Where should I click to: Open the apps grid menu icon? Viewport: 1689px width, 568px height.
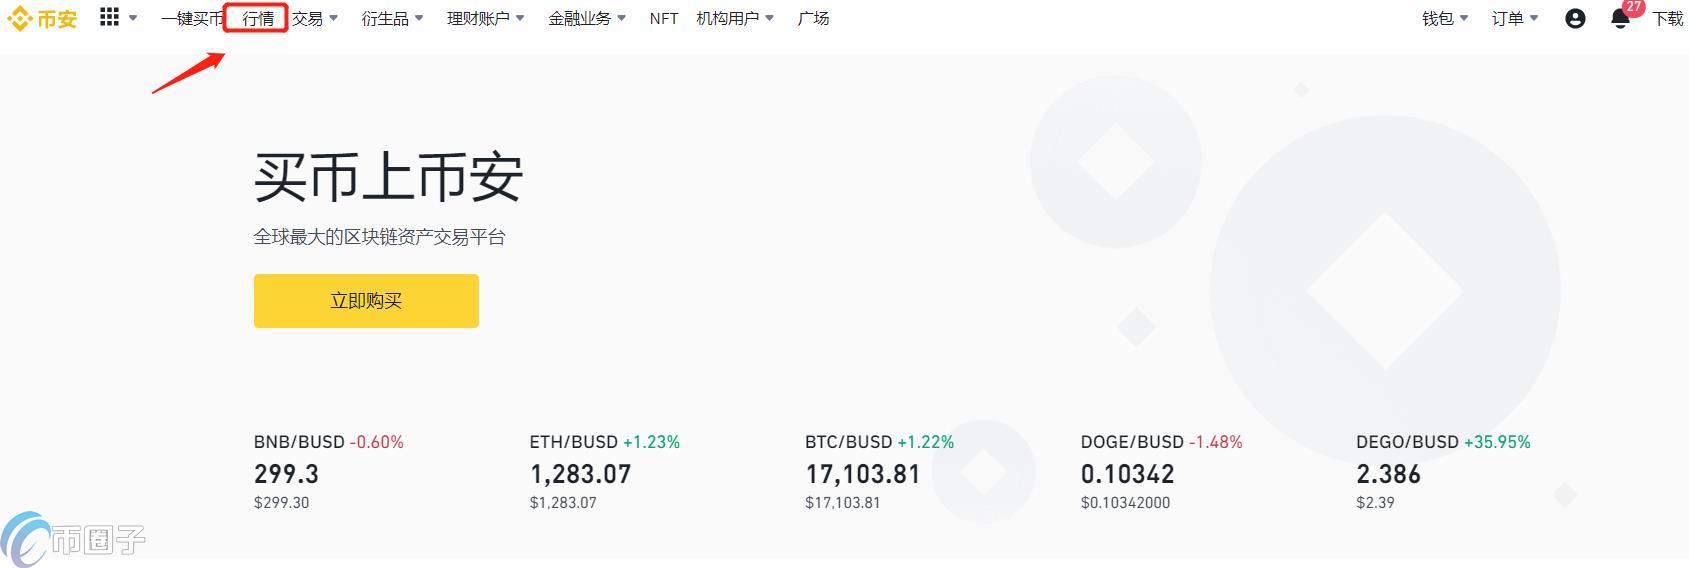coord(110,18)
